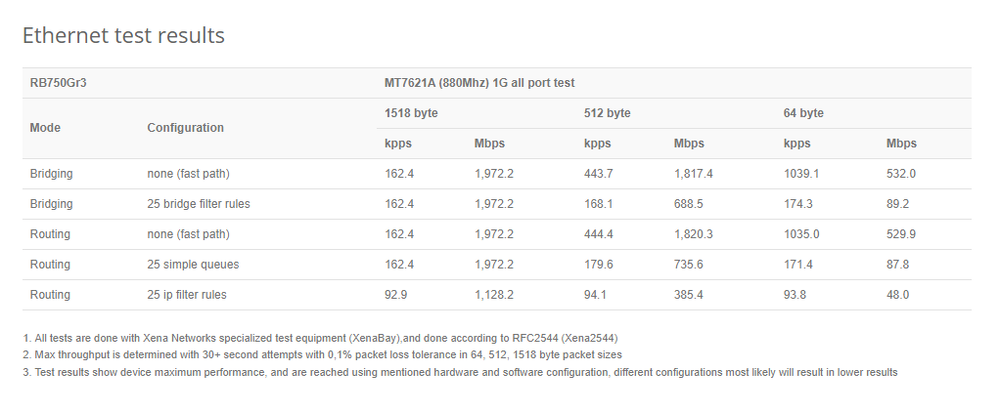1000x412 pixels.
Task: Click the 1,817.4 Mbps value
Action: coord(694,174)
